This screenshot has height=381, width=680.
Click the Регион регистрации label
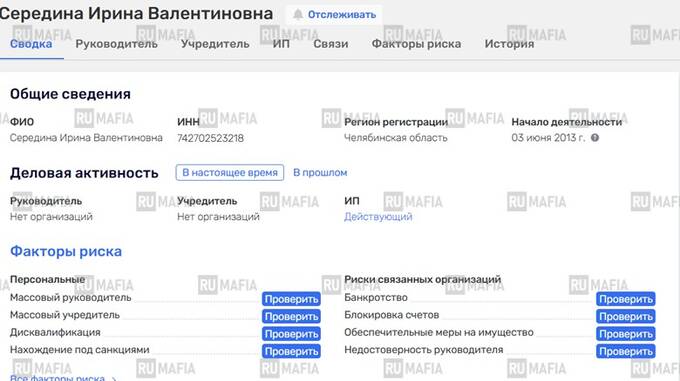tap(396, 122)
